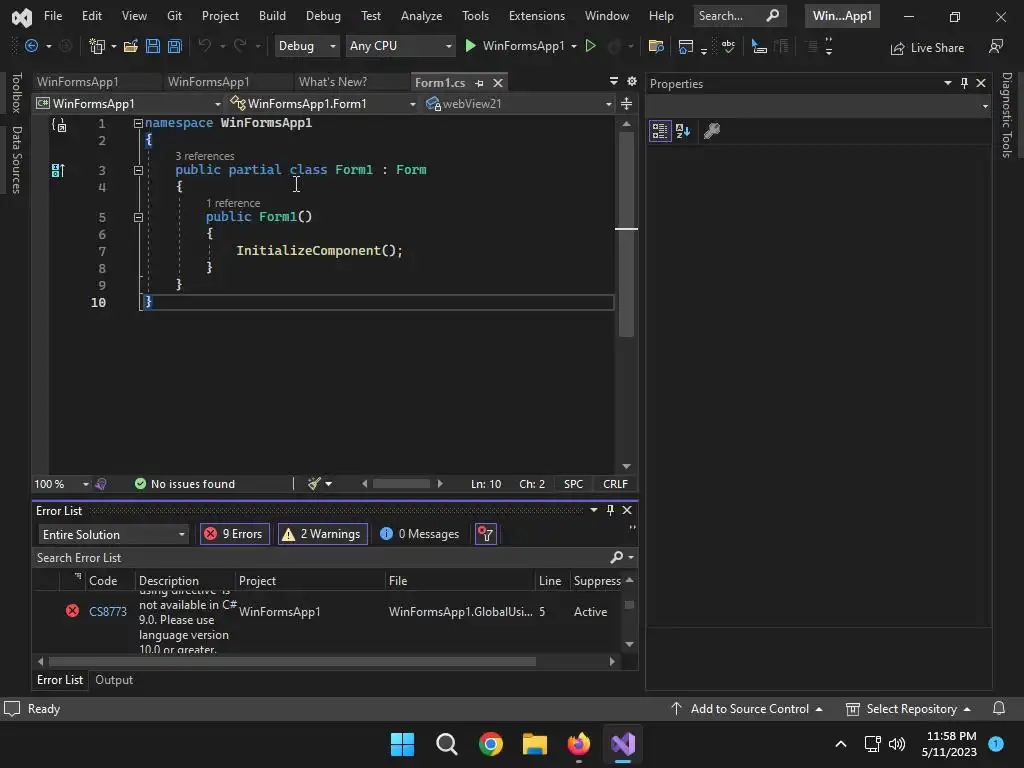Screen dimensions: 1024x768
Task: Open the CS8773 error code link
Action: tap(108, 612)
